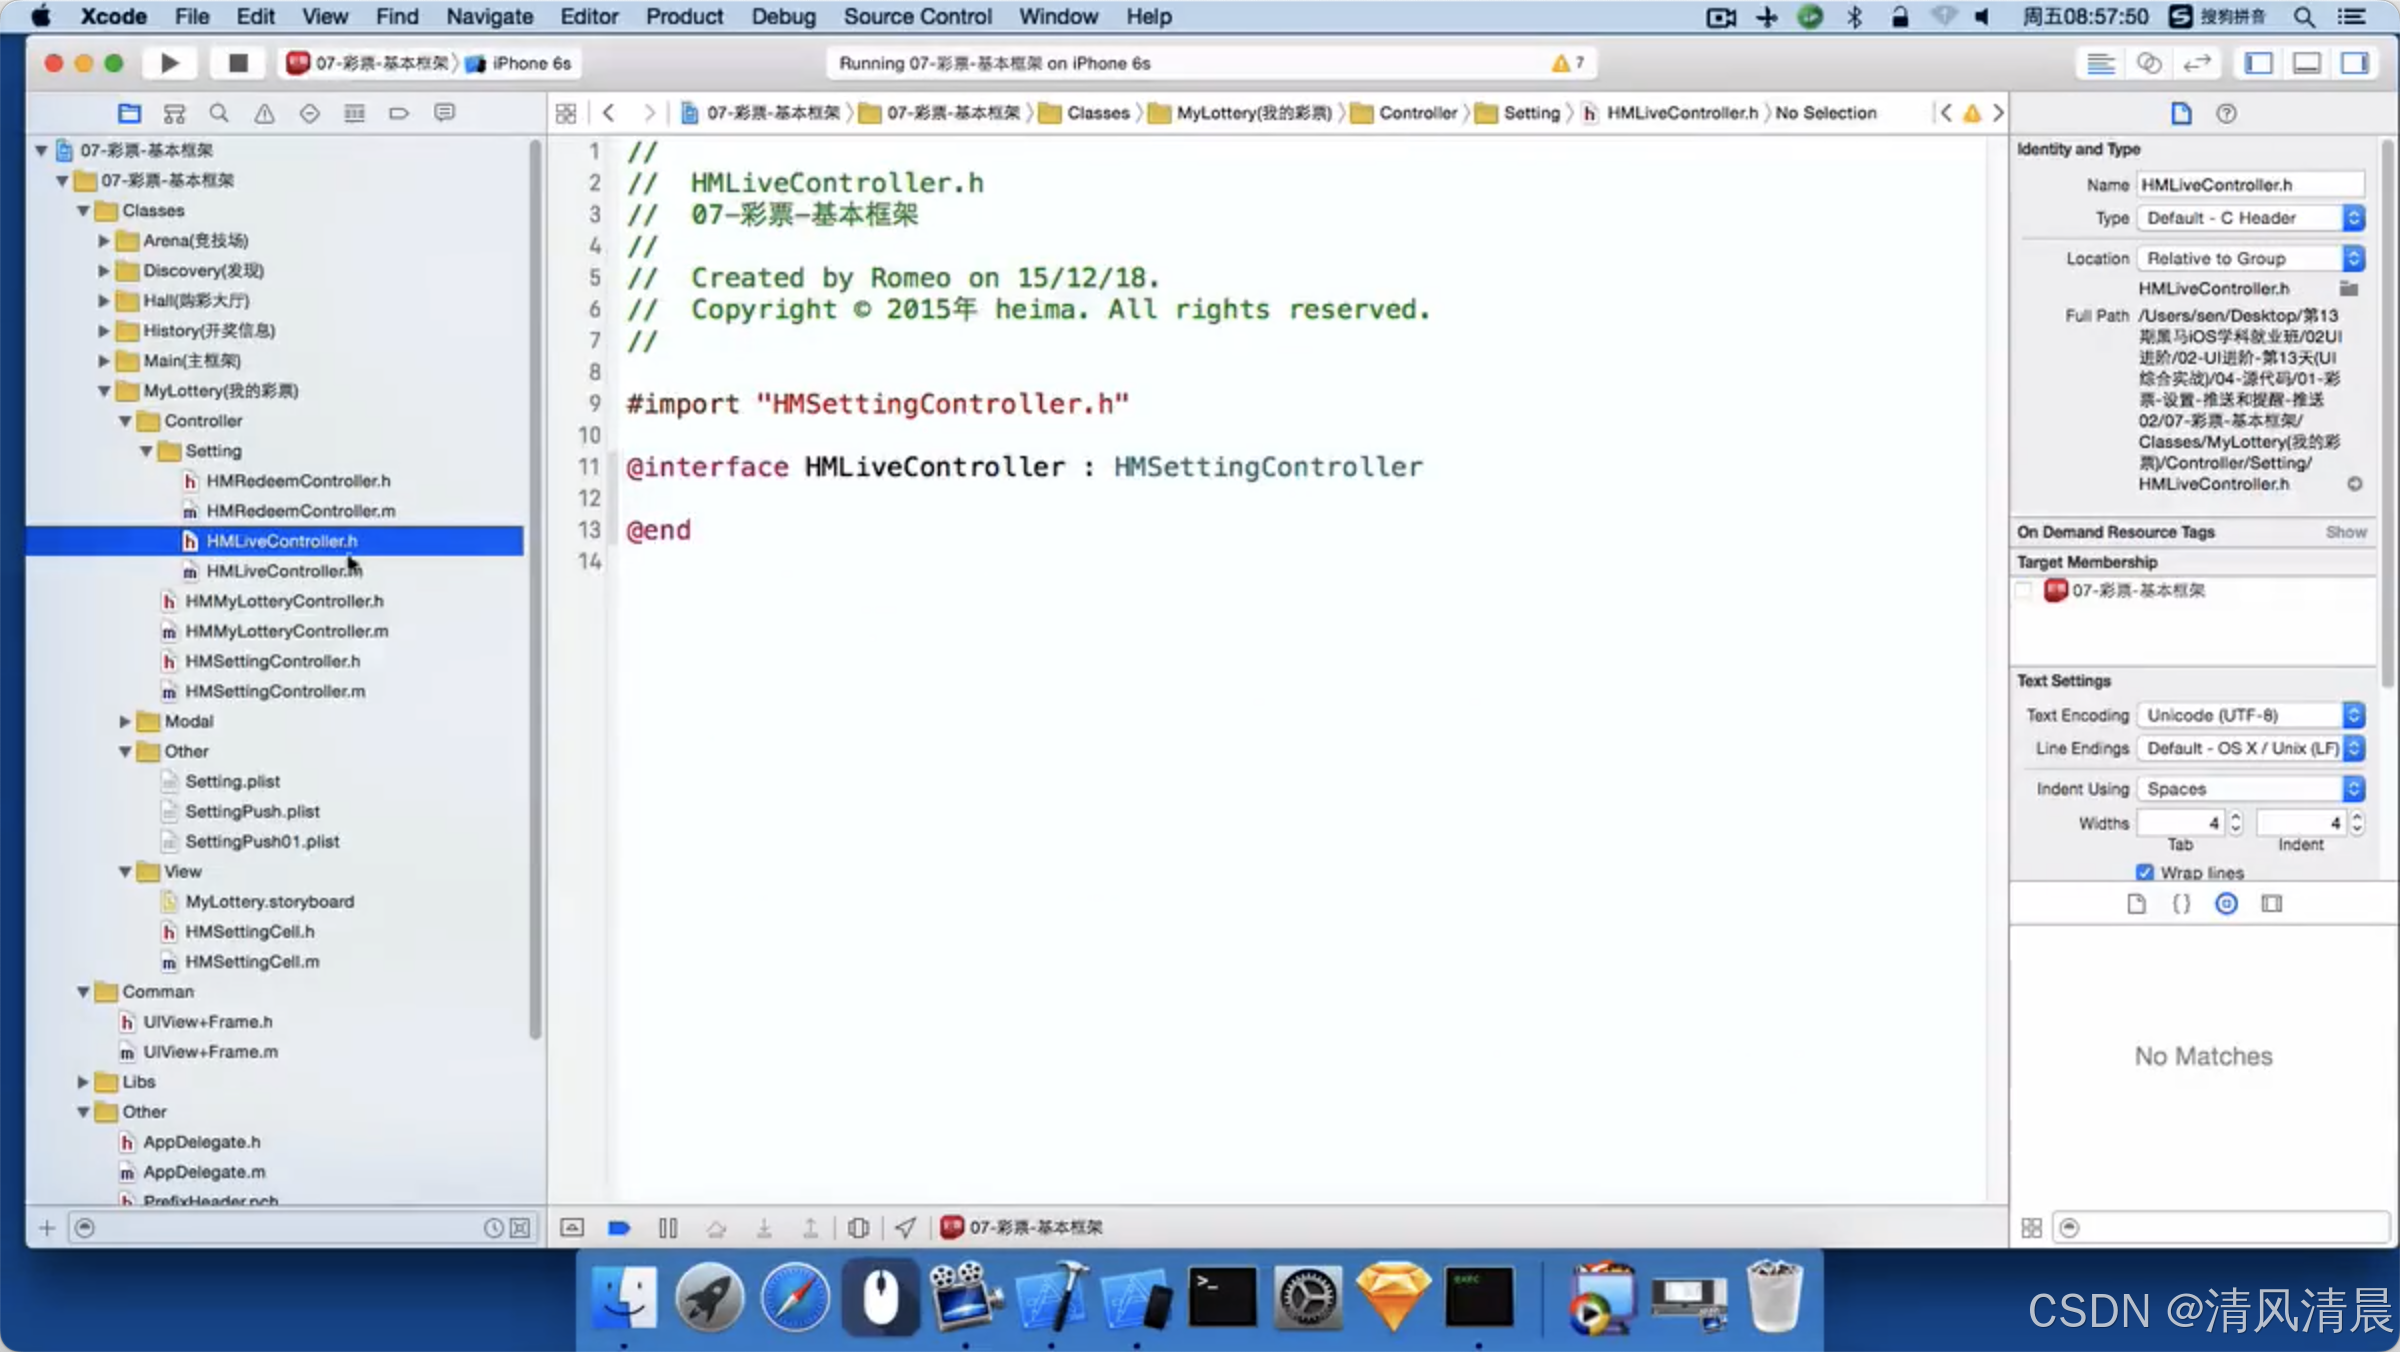Collapse the Setting folder
2400x1352 pixels.
pyautogui.click(x=146, y=451)
